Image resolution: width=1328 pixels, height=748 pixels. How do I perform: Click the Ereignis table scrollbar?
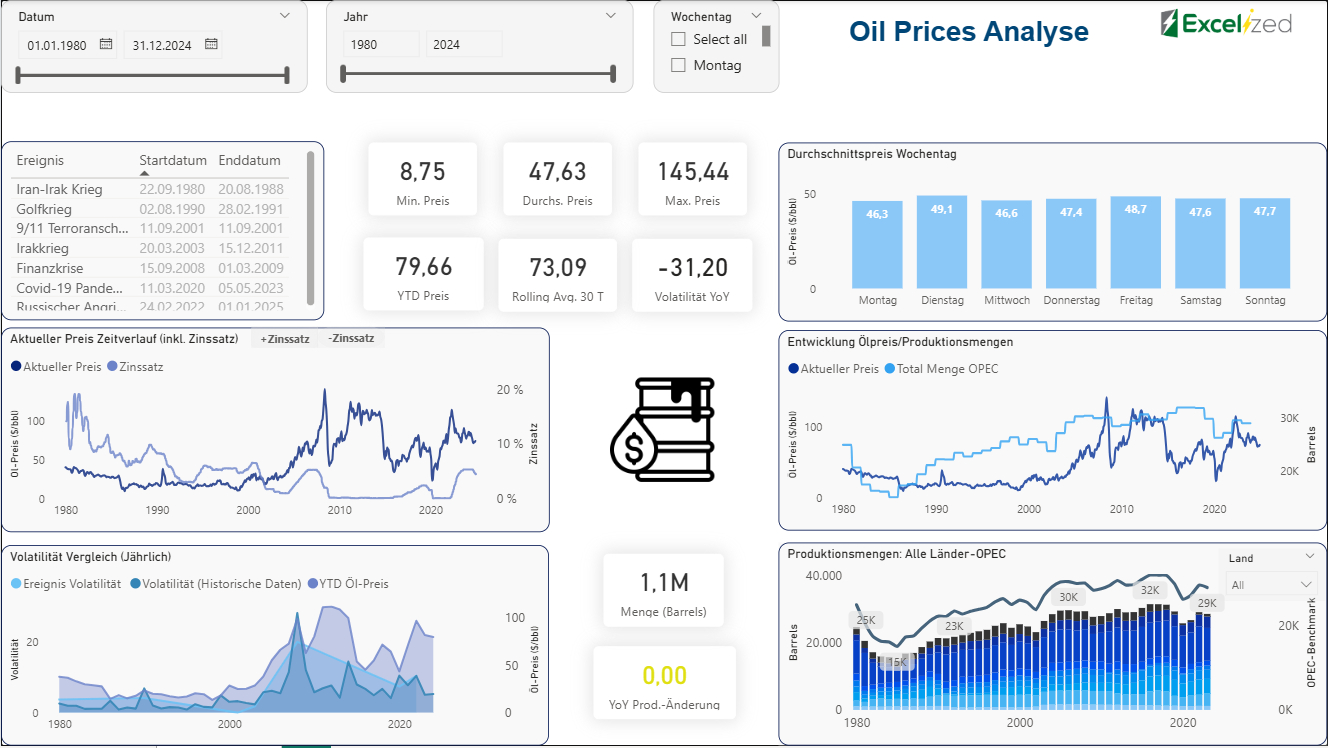311,228
